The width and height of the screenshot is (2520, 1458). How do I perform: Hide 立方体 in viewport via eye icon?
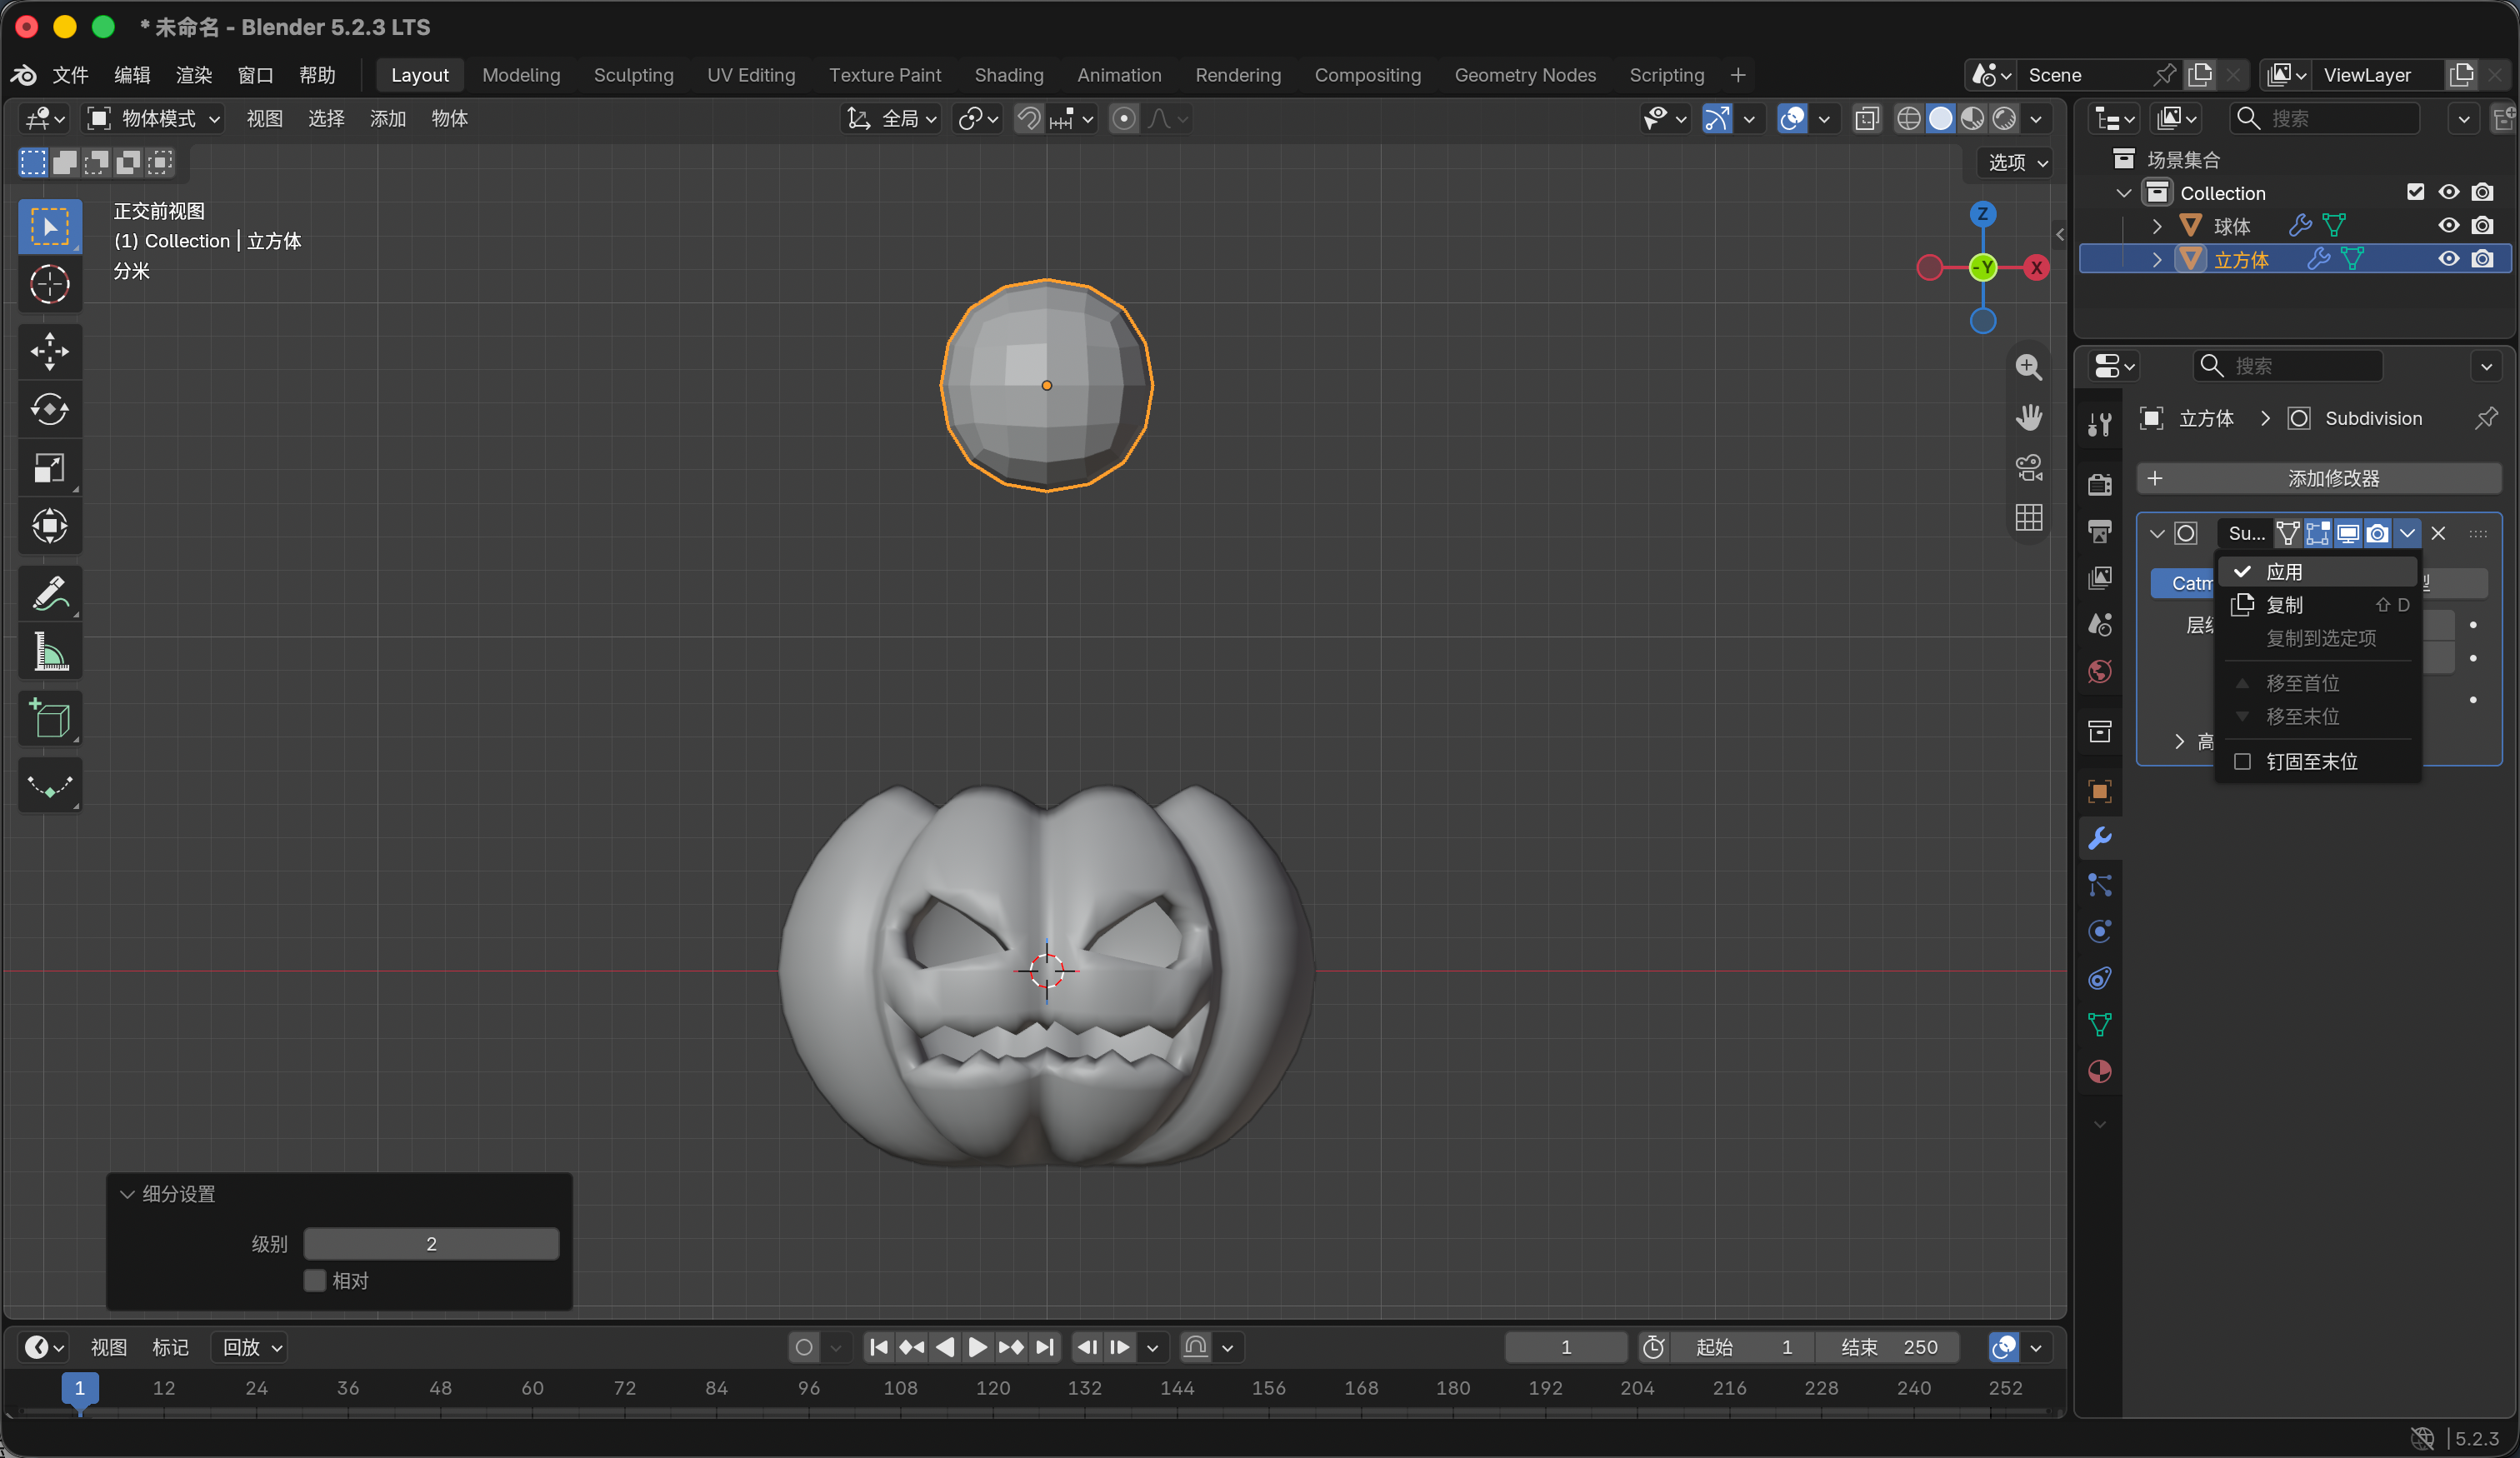(x=2448, y=259)
